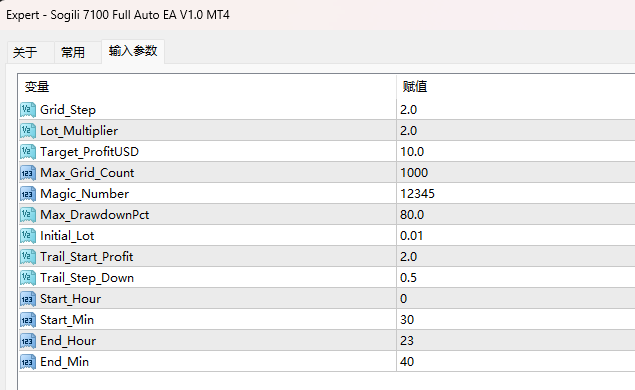Select the Max_DrawdownPct variable icon

click(x=28, y=215)
